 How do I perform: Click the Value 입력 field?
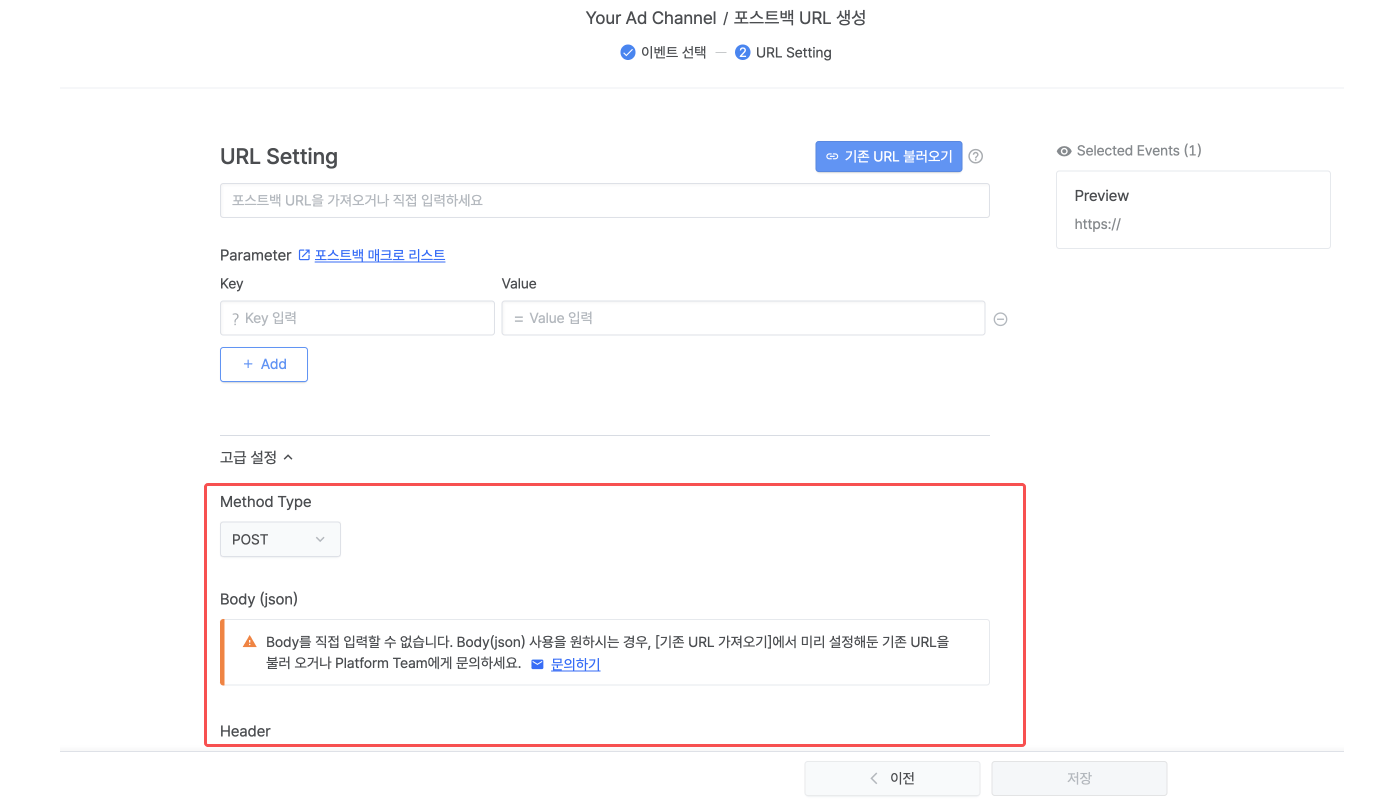coord(743,318)
